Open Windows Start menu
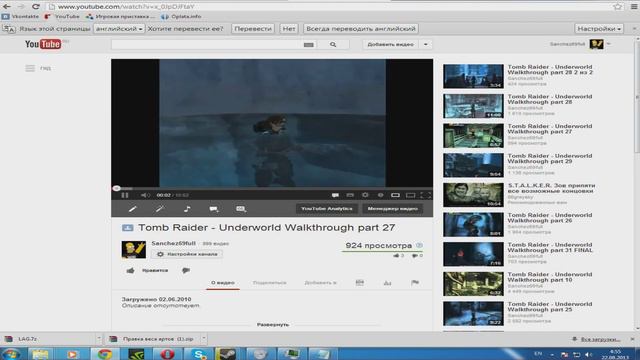Image resolution: width=640 pixels, height=360 pixels. click(11, 354)
